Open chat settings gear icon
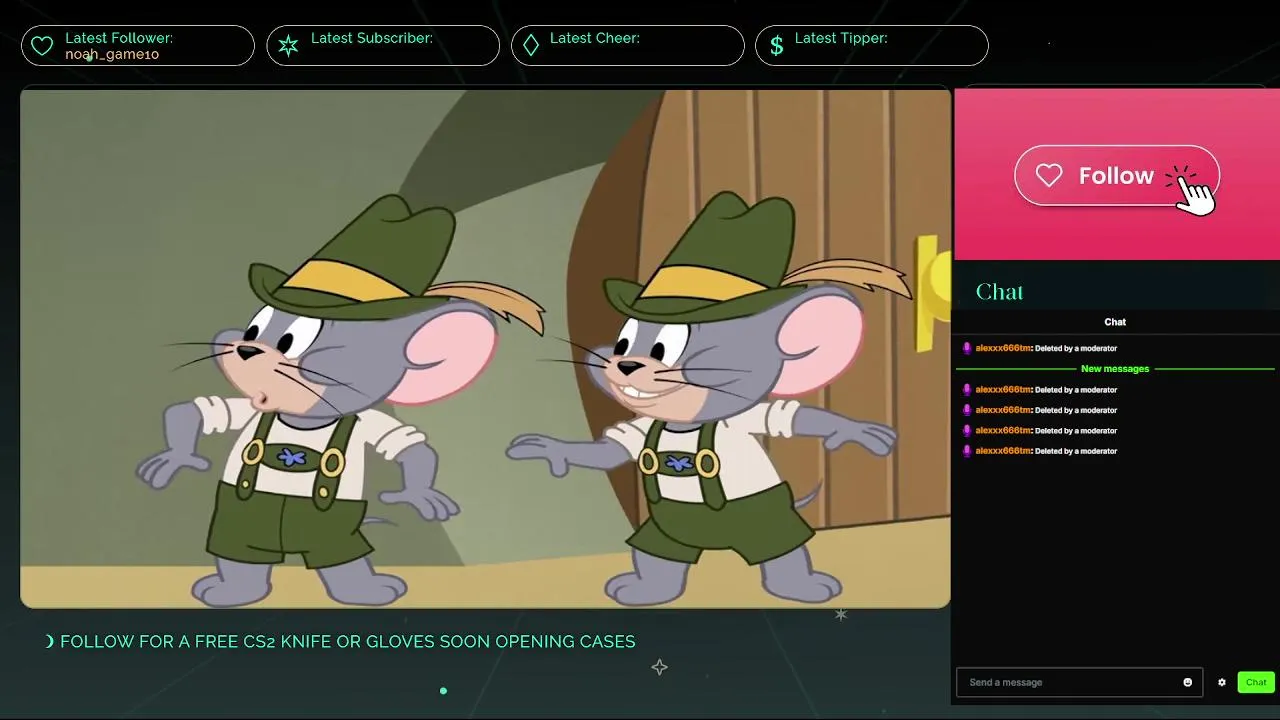This screenshot has width=1280, height=720. click(x=1221, y=682)
